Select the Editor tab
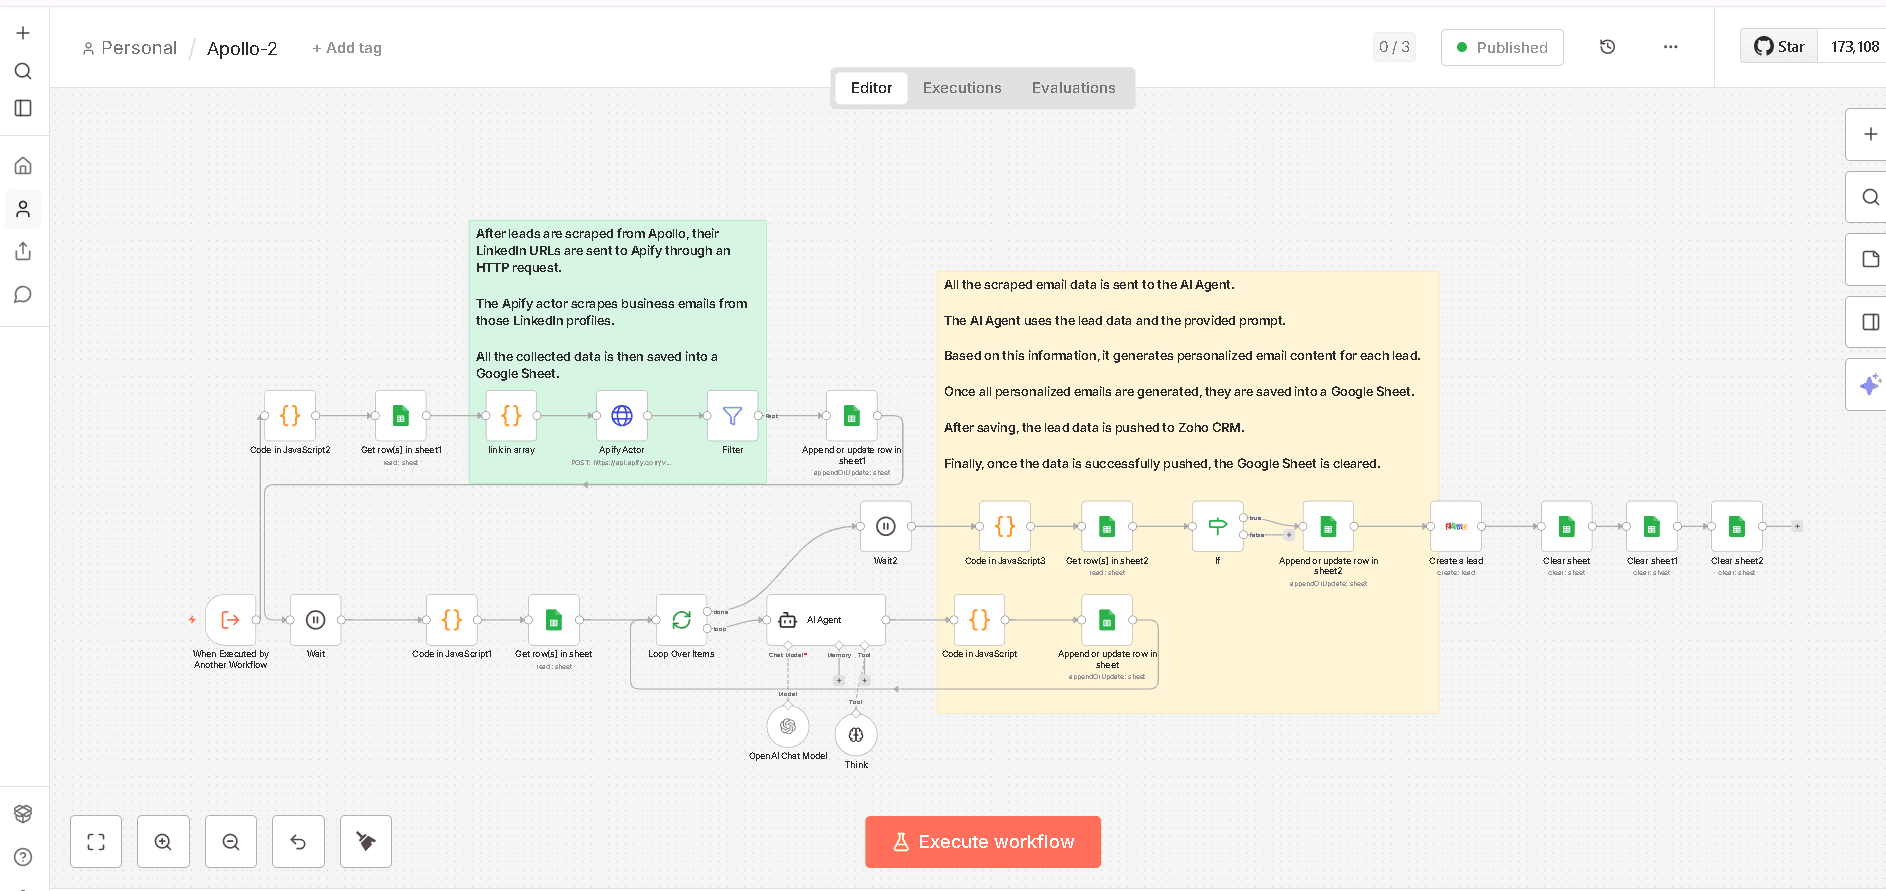The image size is (1886, 891). pyautogui.click(x=871, y=88)
